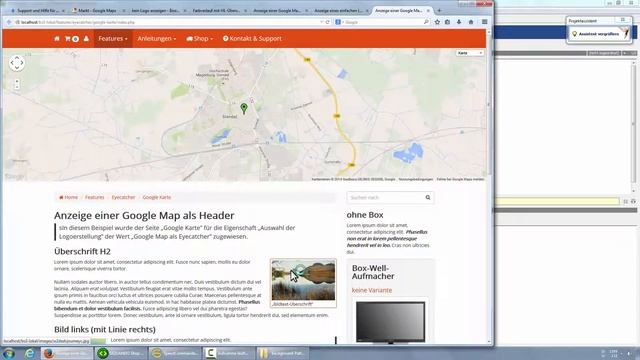The image size is (640, 360).
Task: Click the Firefox home icon in toolbar
Action: click(x=471, y=22)
